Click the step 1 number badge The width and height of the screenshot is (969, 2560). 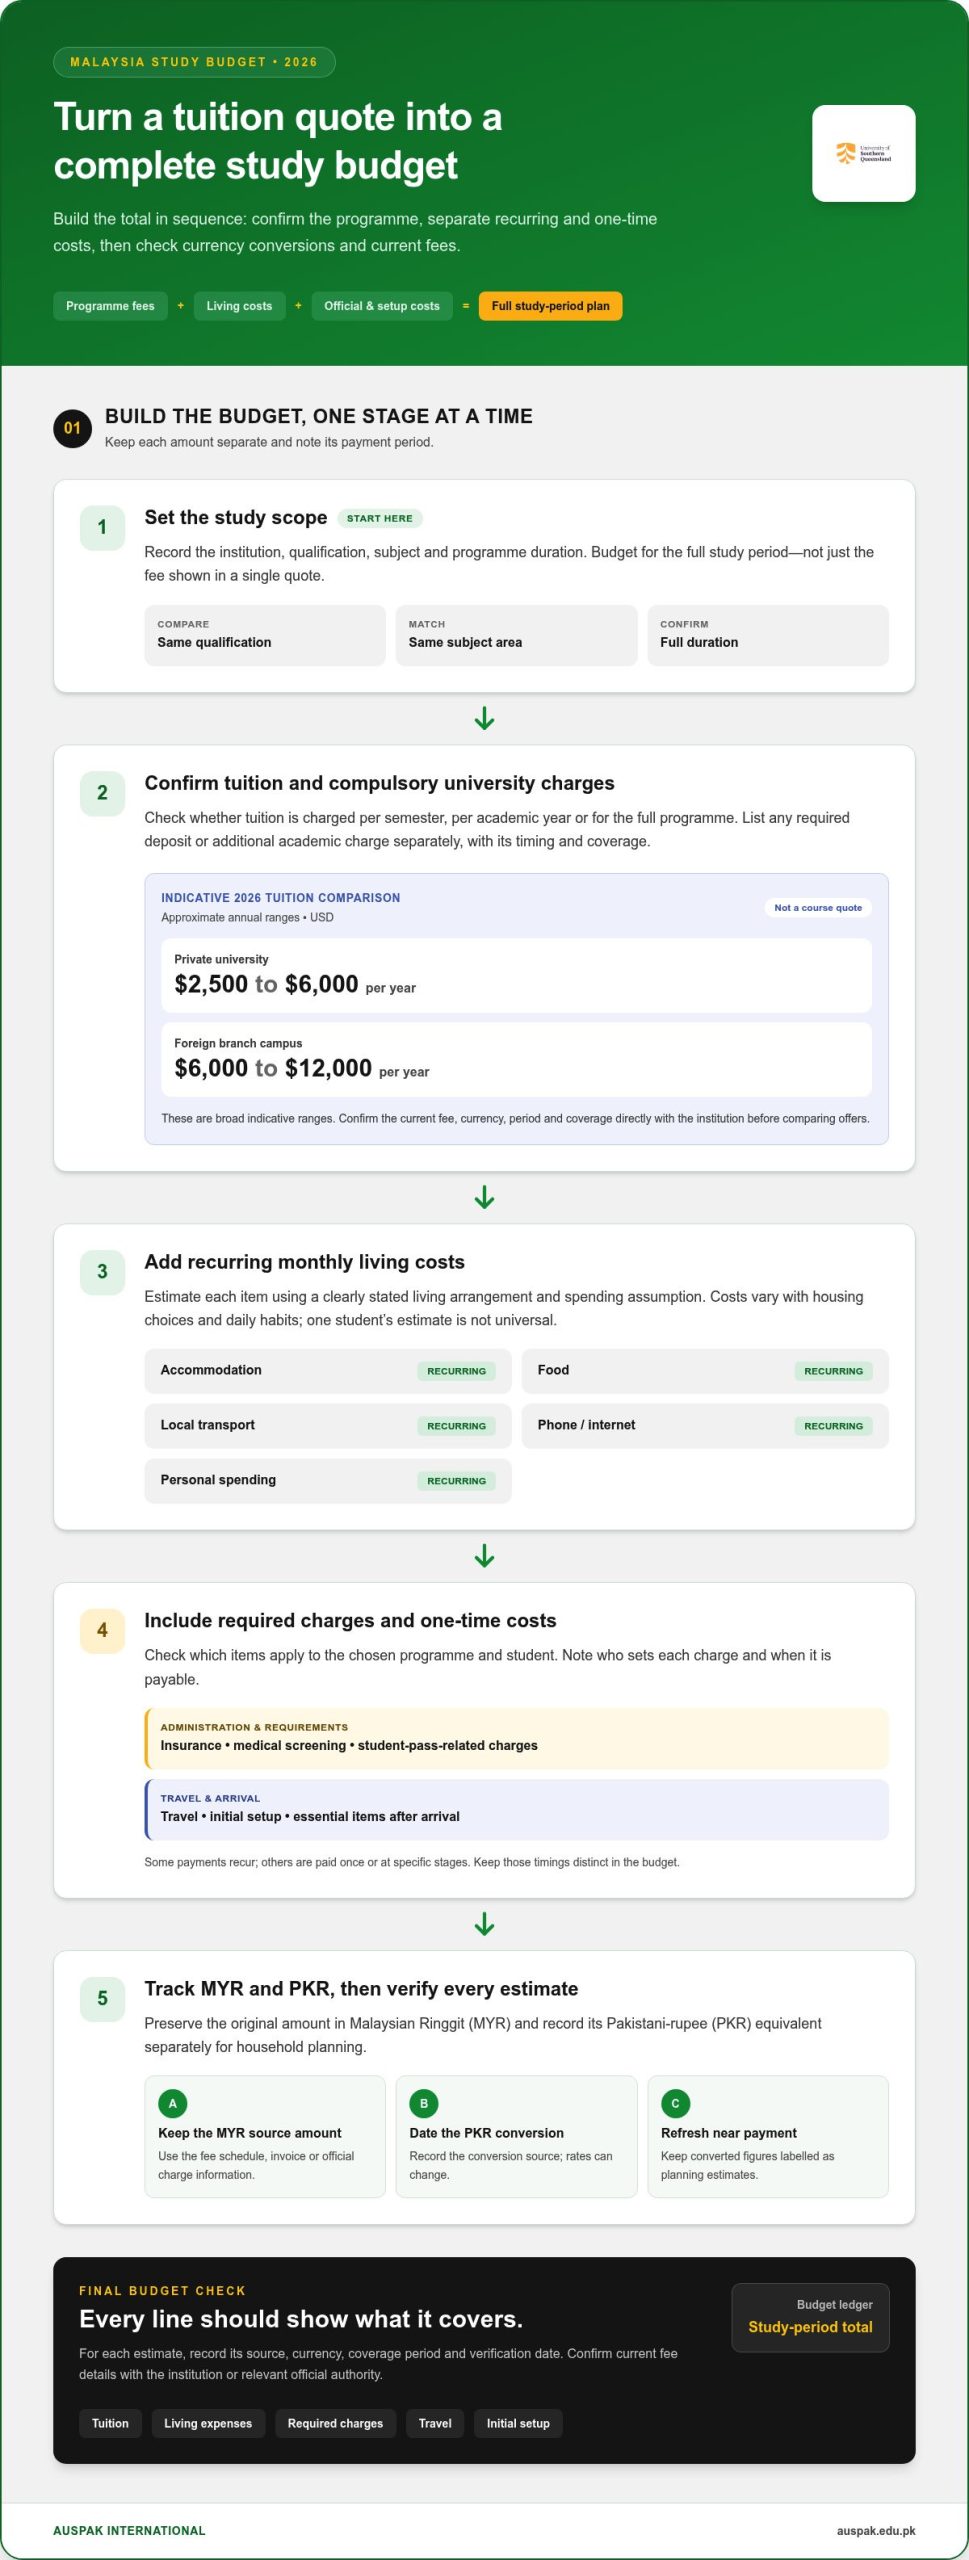coord(102,527)
